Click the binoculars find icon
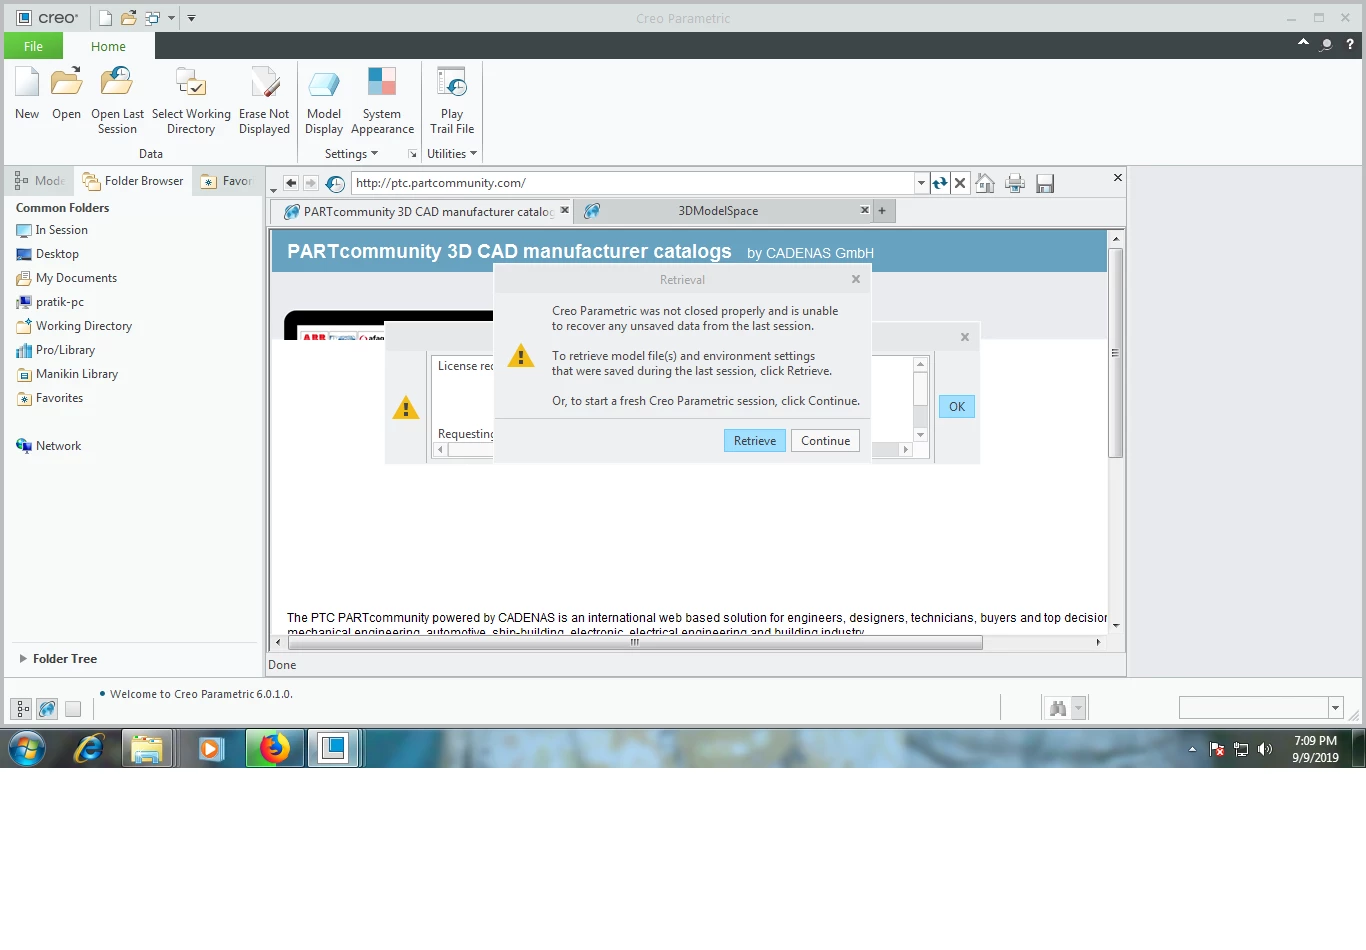This screenshot has width=1366, height=950. pyautogui.click(x=1058, y=708)
